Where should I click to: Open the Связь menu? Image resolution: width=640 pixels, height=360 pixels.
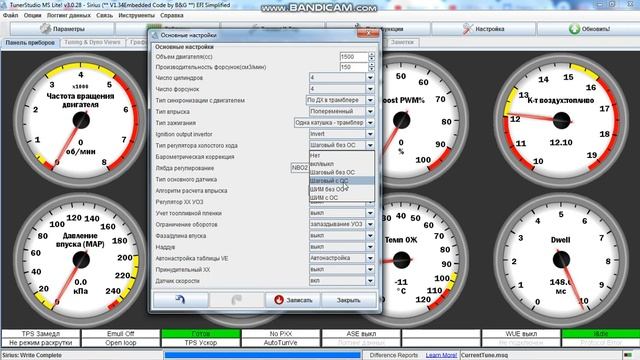pyautogui.click(x=104, y=16)
